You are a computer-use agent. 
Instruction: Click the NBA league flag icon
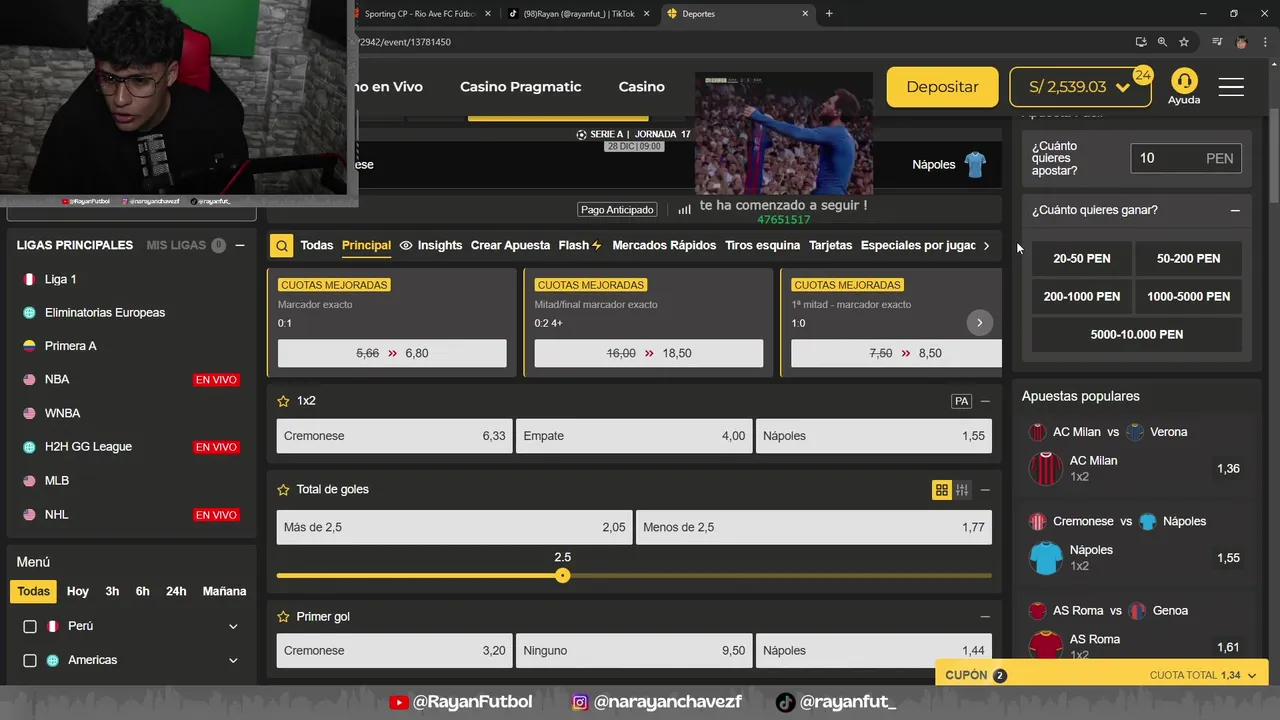pyautogui.click(x=29, y=380)
